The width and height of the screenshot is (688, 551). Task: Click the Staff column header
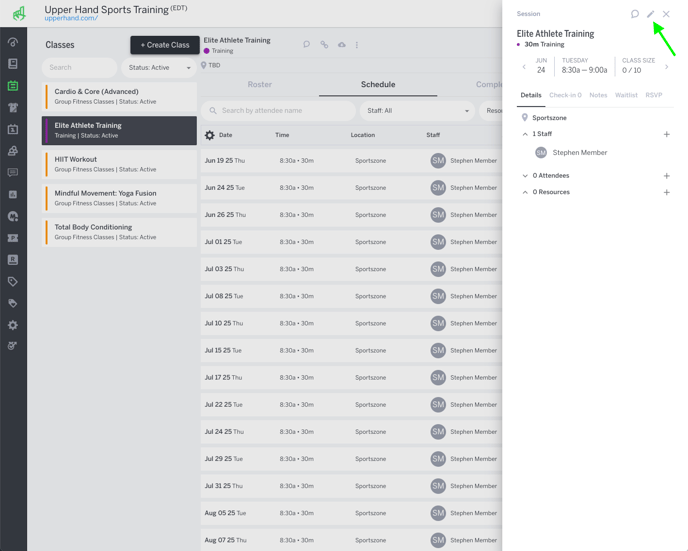433,135
